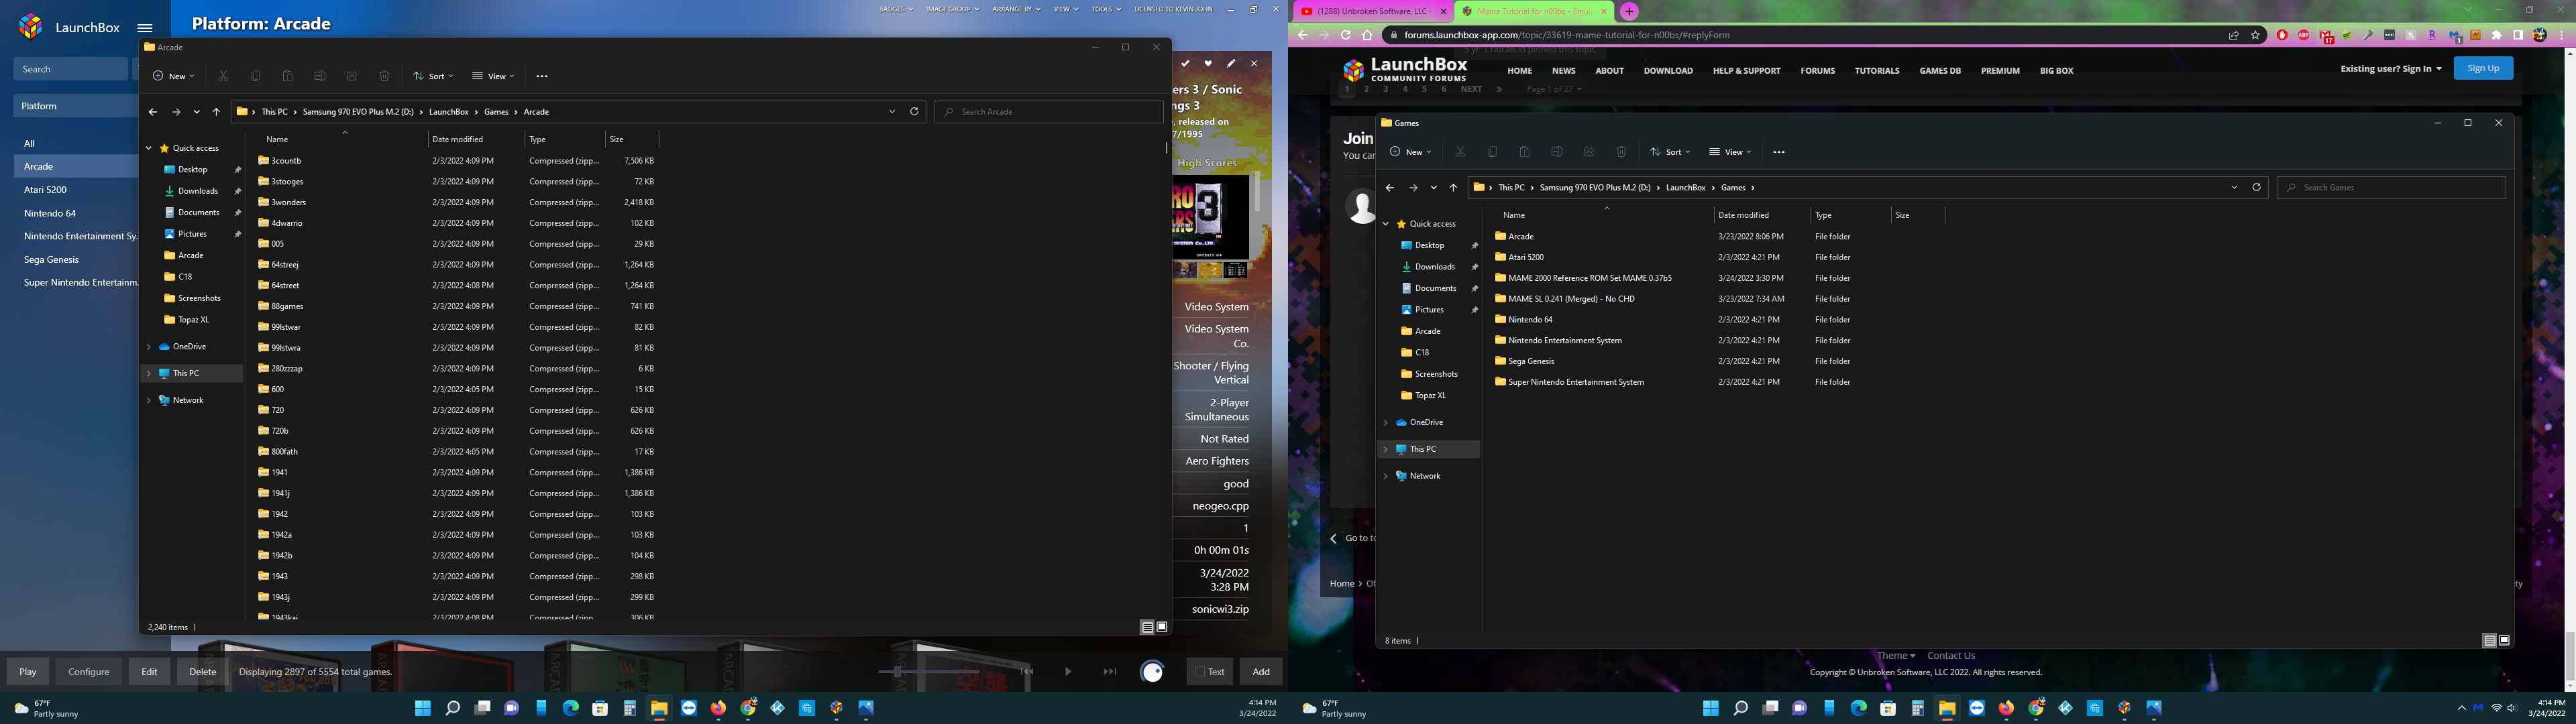Screen dimensions: 2576x724
Task: Go up one folder in Arcade explorer window
Action: click(216, 112)
